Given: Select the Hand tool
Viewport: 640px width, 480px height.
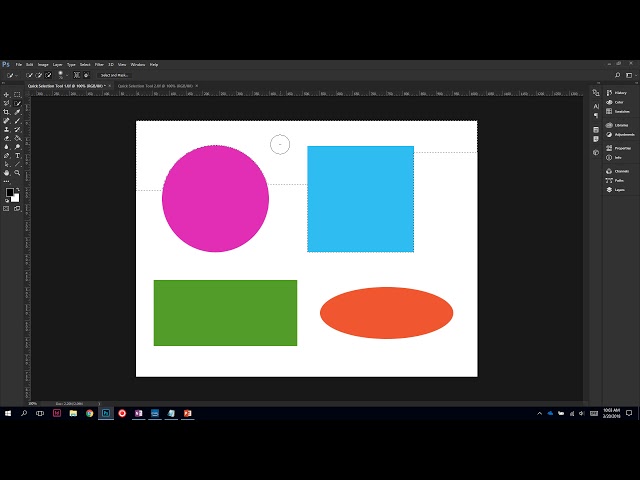Looking at the screenshot, I should pyautogui.click(x=7, y=173).
